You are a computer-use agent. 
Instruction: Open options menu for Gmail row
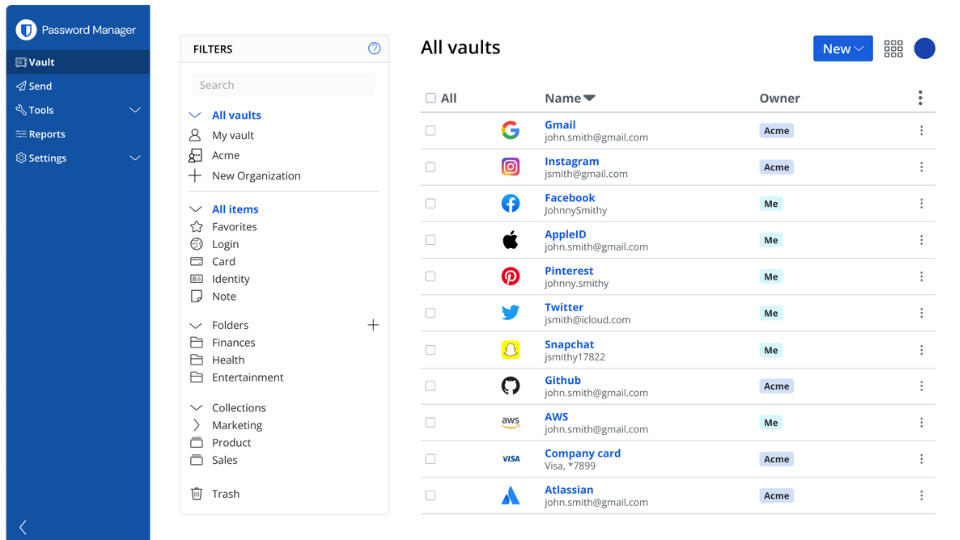pos(921,131)
